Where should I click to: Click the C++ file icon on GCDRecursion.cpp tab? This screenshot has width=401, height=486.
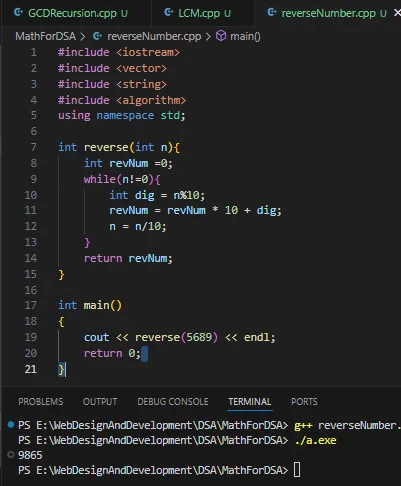[18, 13]
